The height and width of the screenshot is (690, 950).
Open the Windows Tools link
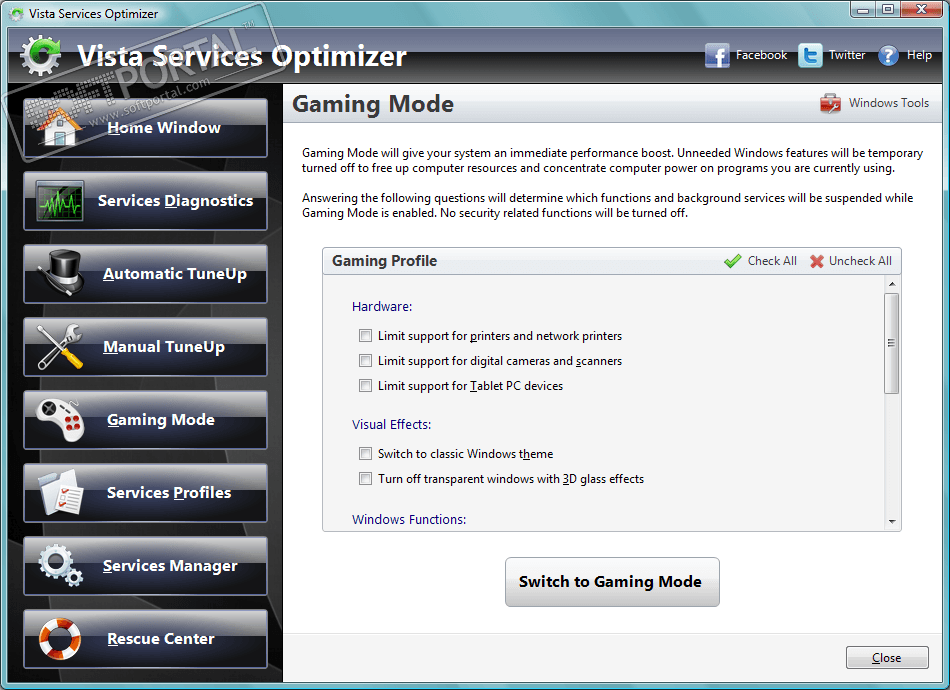click(x=889, y=103)
